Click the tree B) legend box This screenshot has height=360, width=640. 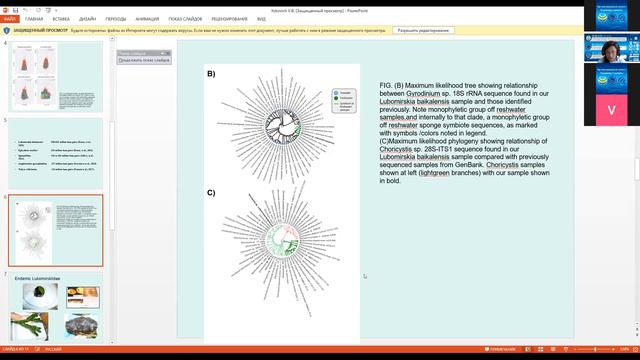(x=344, y=100)
